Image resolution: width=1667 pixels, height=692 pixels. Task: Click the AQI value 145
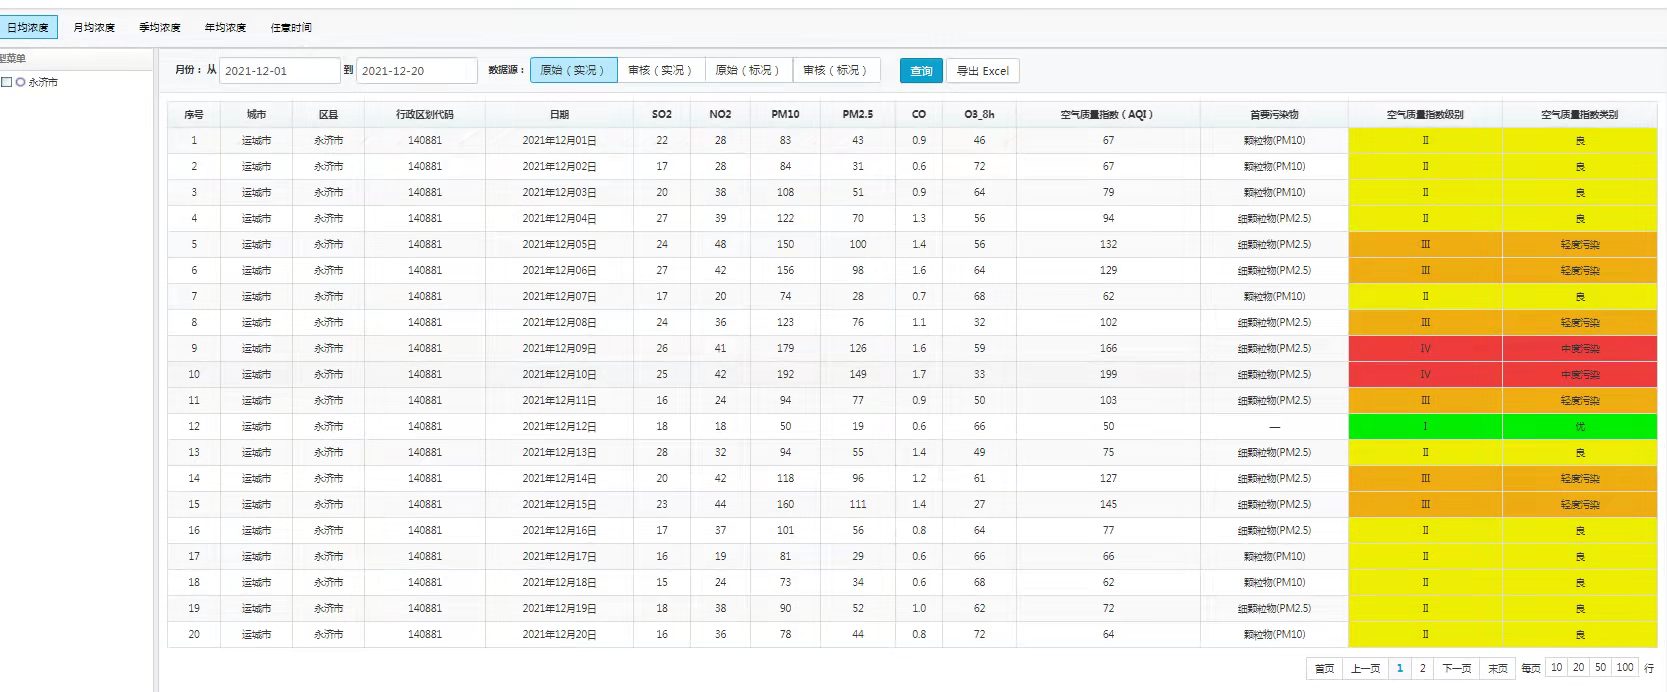tap(1108, 504)
